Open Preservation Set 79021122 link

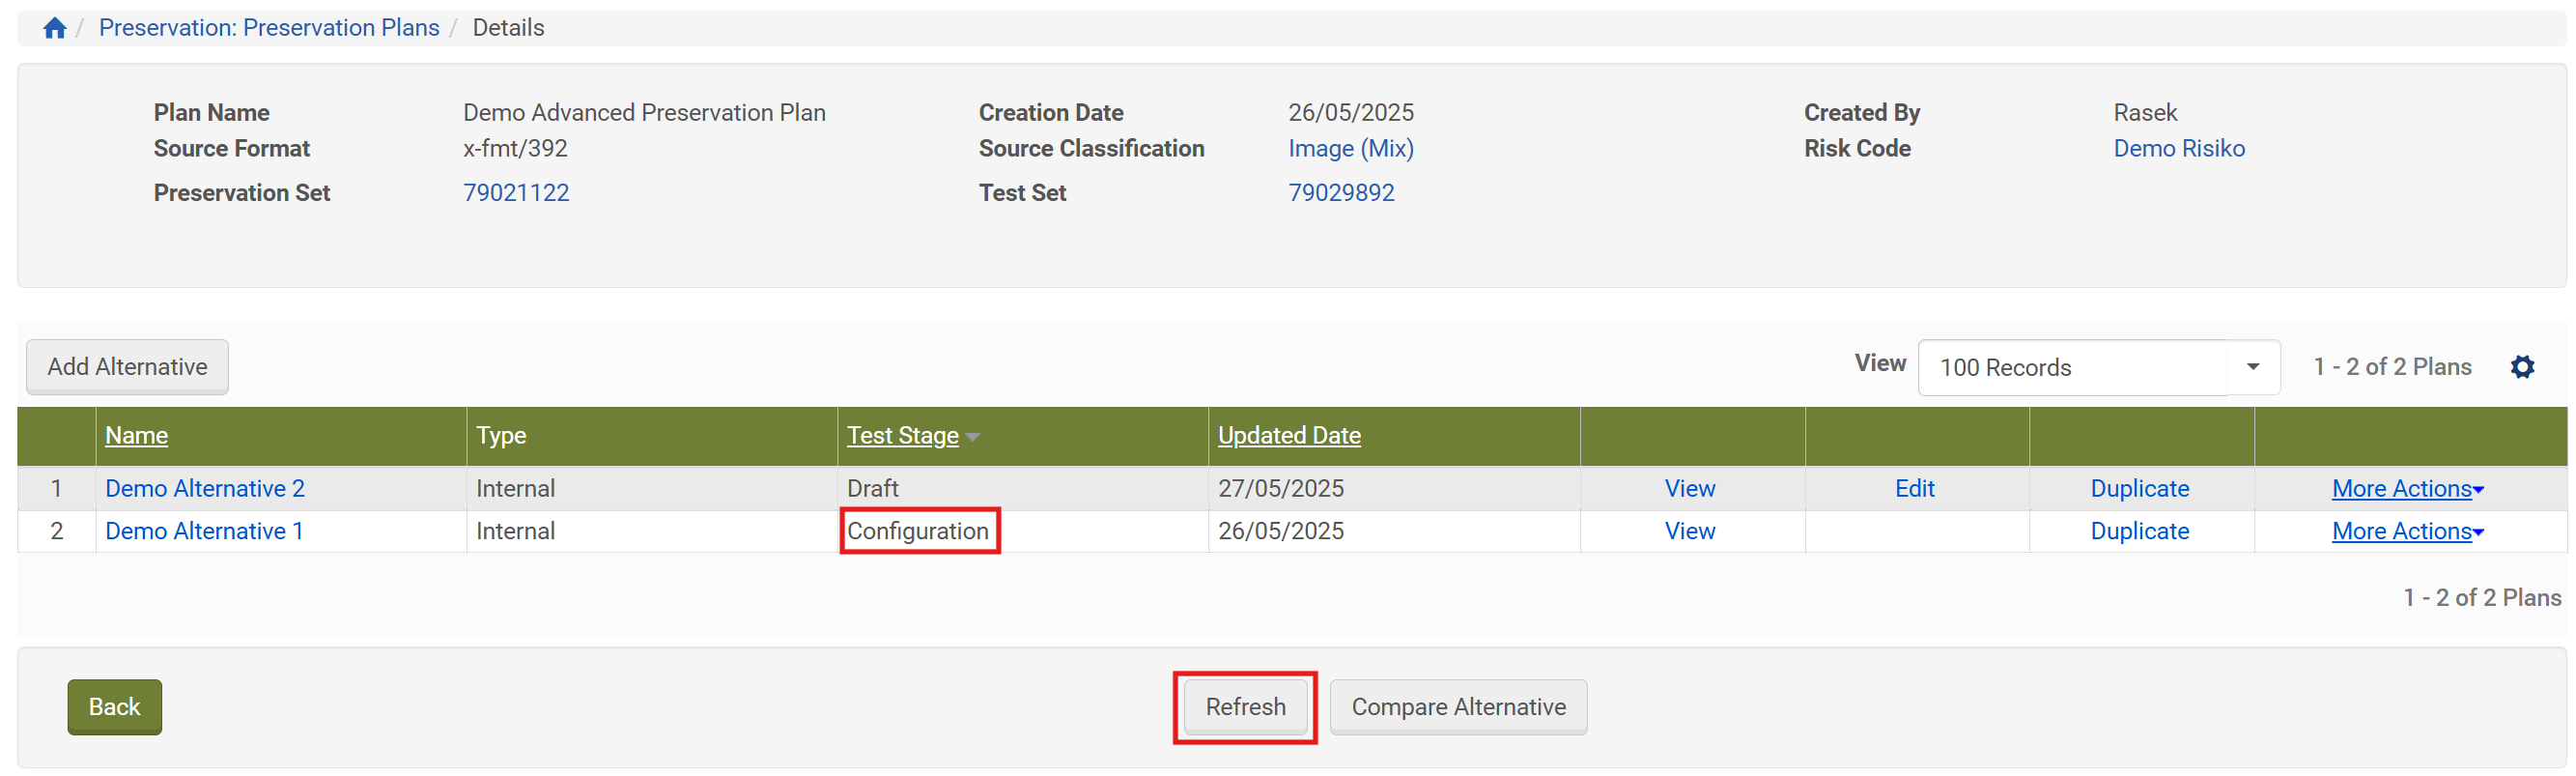515,193
